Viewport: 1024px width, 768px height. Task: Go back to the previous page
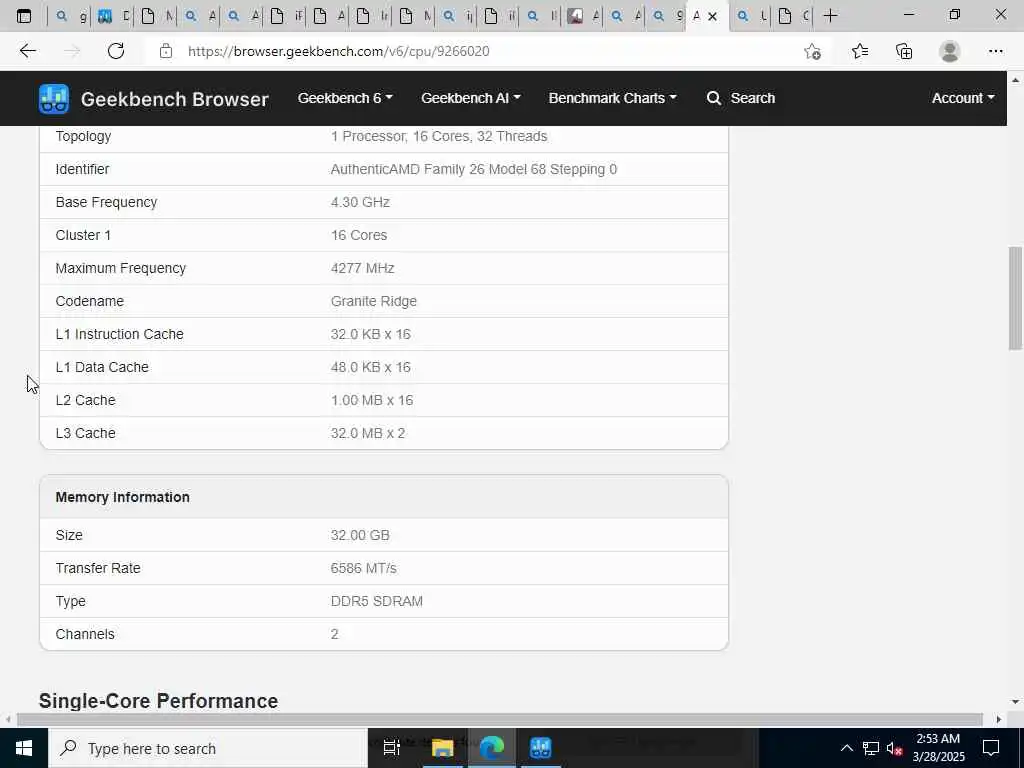(x=27, y=51)
